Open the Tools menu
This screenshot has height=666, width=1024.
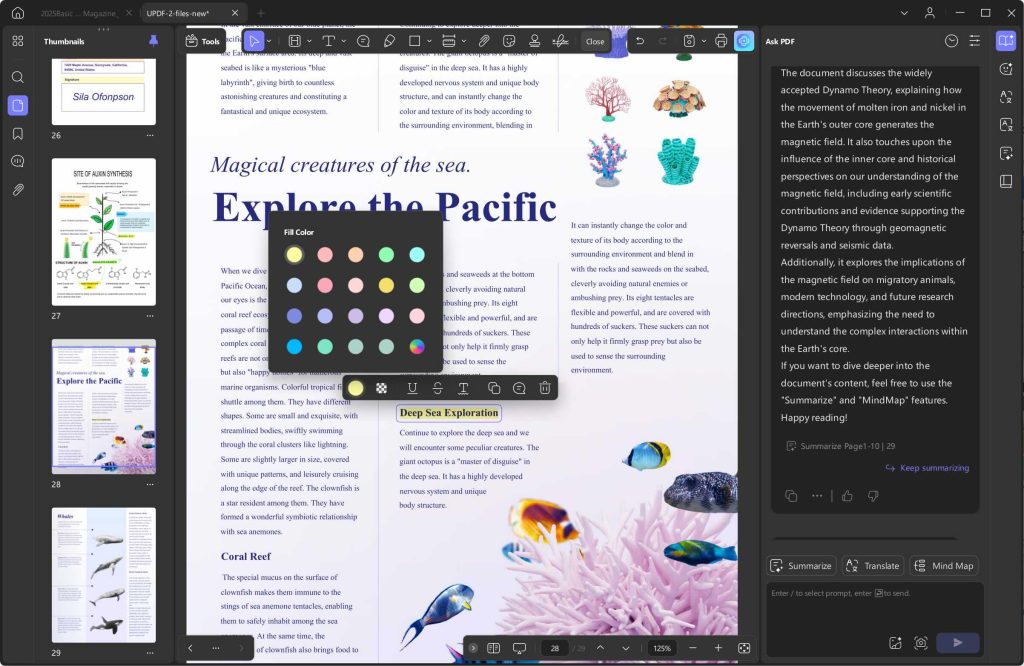(x=203, y=41)
